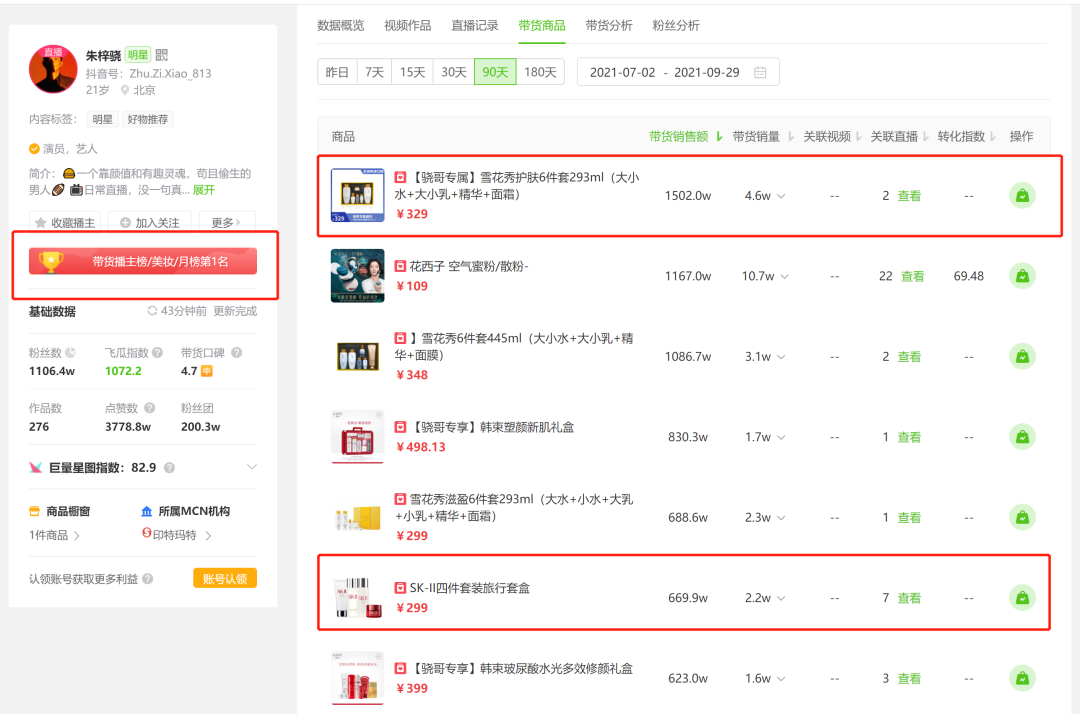Screen dimensions: 1080x714
Task: Switch to 粉丝分析 tab
Action: (676, 25)
